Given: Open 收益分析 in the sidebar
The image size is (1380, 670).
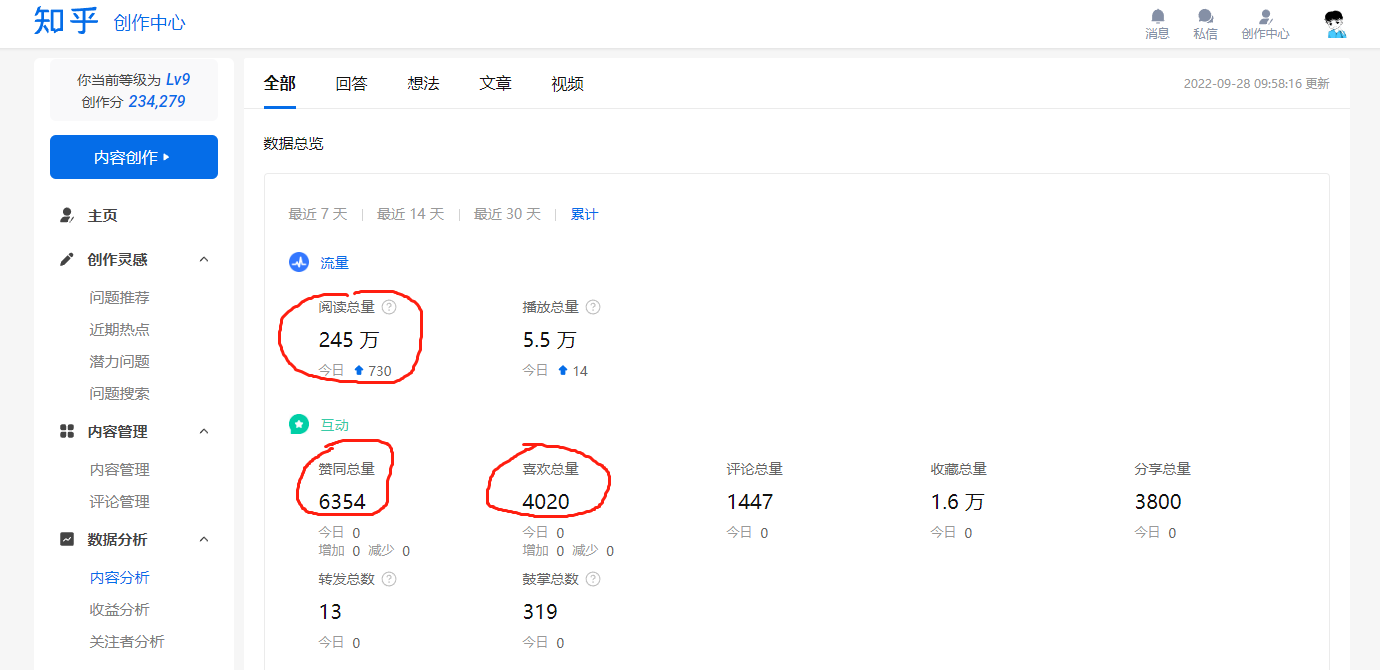Looking at the screenshot, I should [119, 609].
